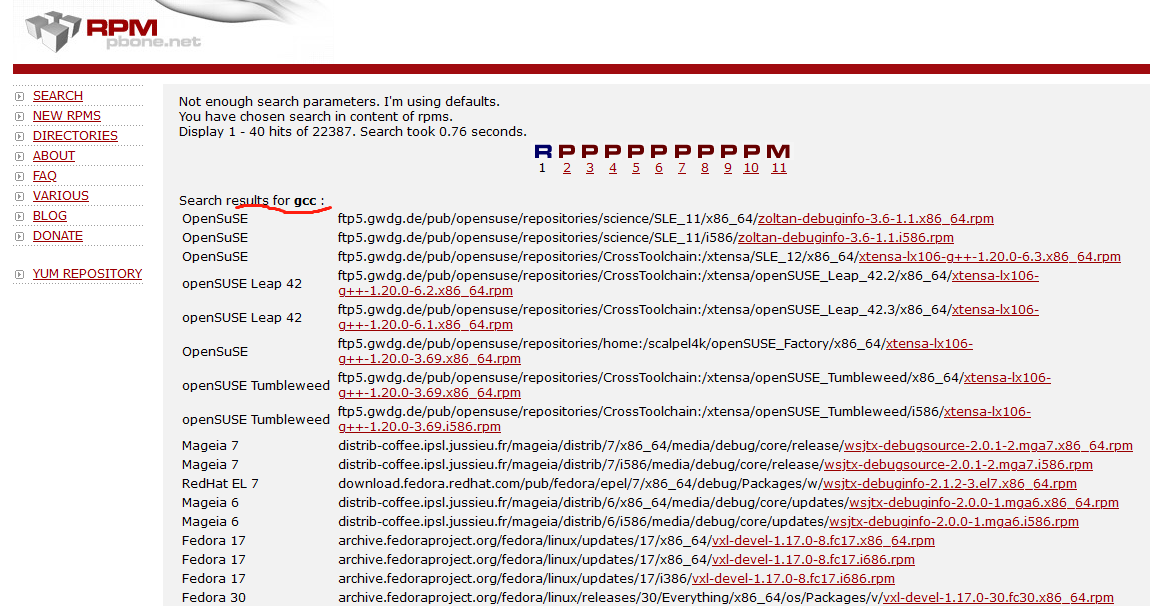The image size is (1153, 606).
Task: Open zoltan-debuginfo-3.6-1.1.x86_64.rpm link
Action: 876,218
